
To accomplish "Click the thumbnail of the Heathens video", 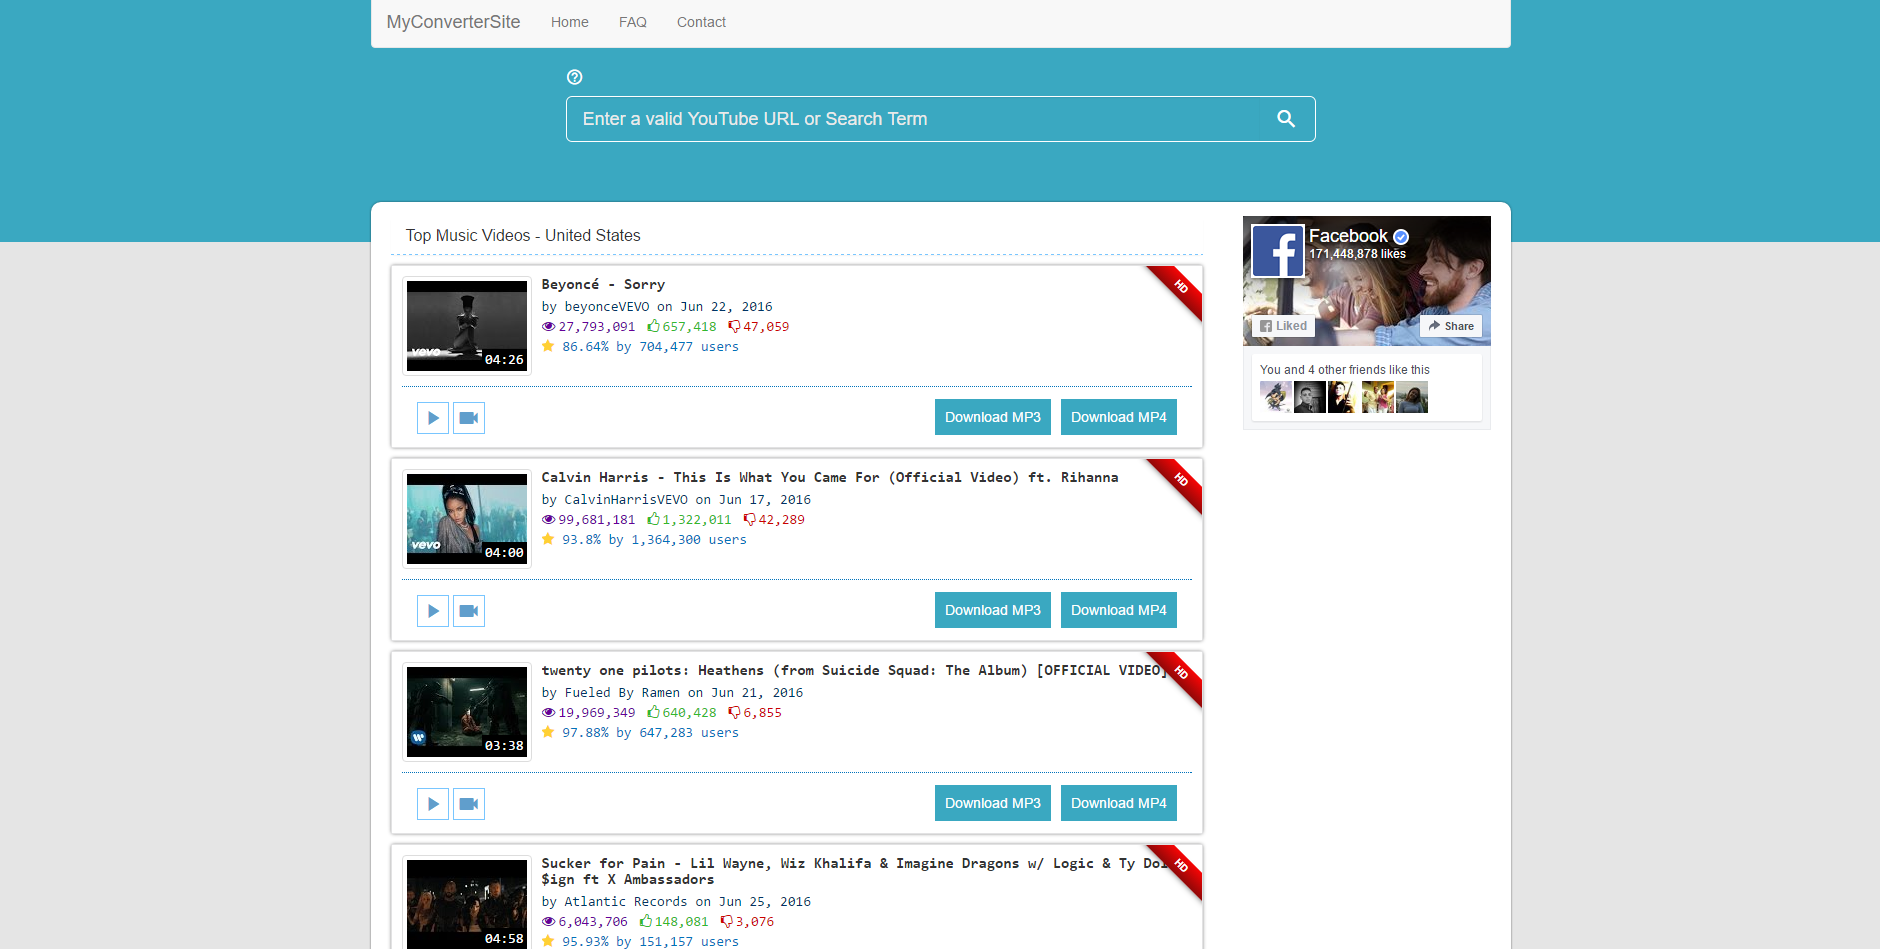I will pos(466,711).
